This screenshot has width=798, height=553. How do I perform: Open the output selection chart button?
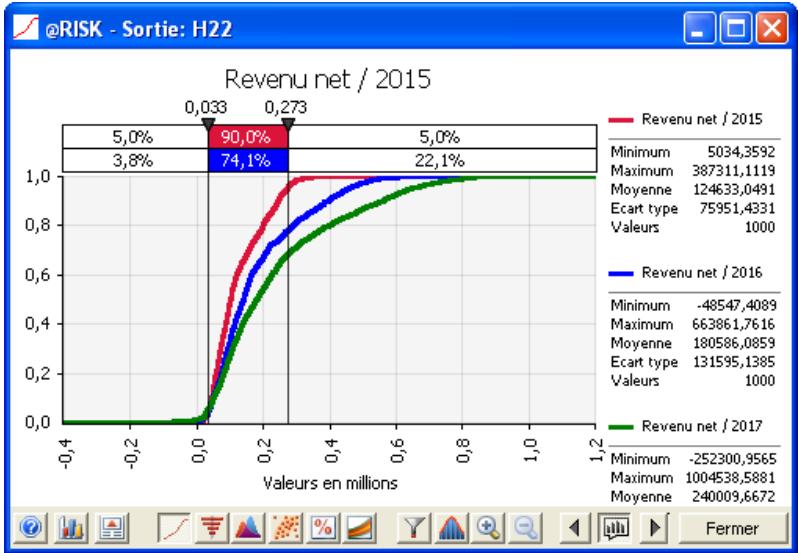[x=613, y=528]
